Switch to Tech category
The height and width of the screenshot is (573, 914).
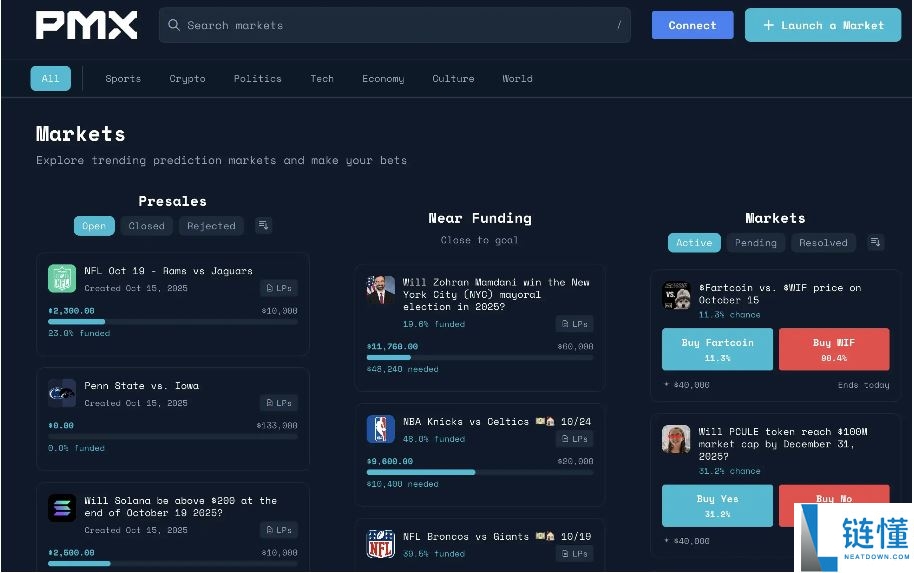click(322, 79)
